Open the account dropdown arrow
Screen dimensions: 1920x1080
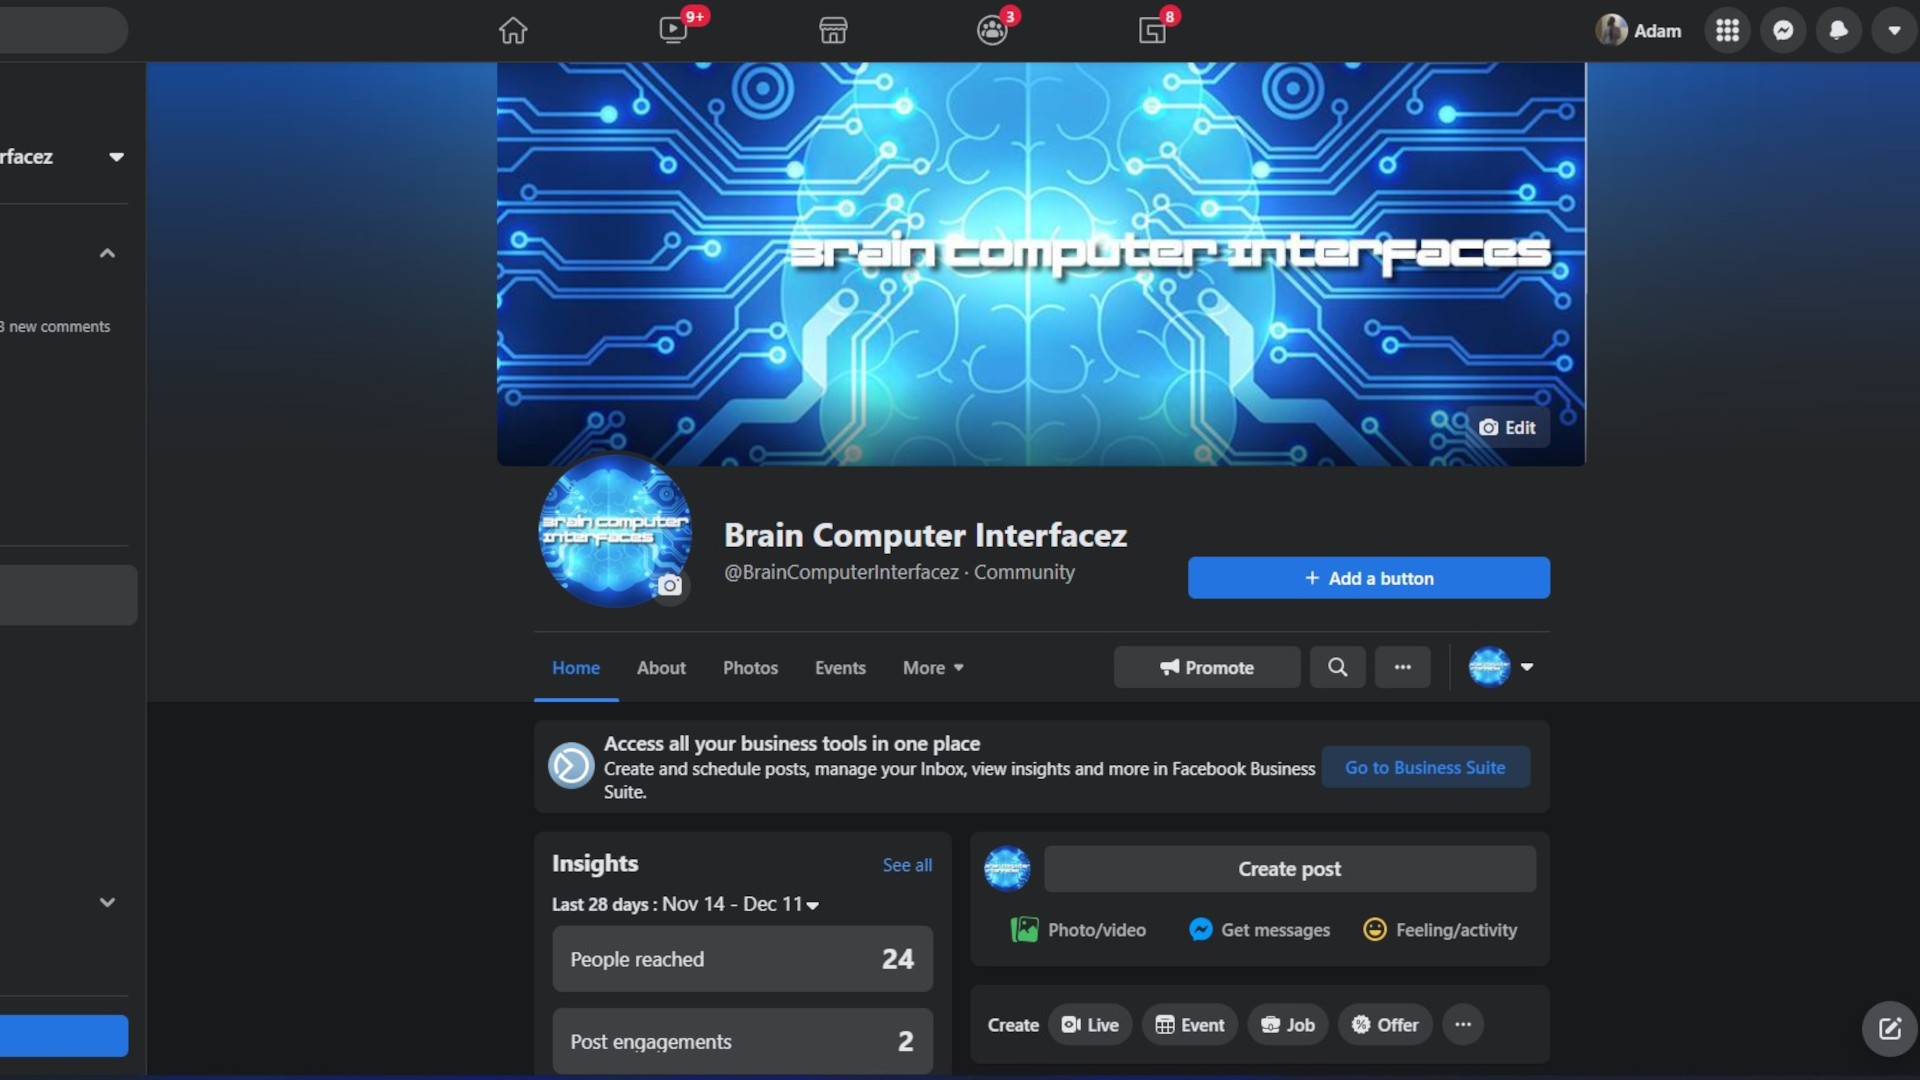1894,30
